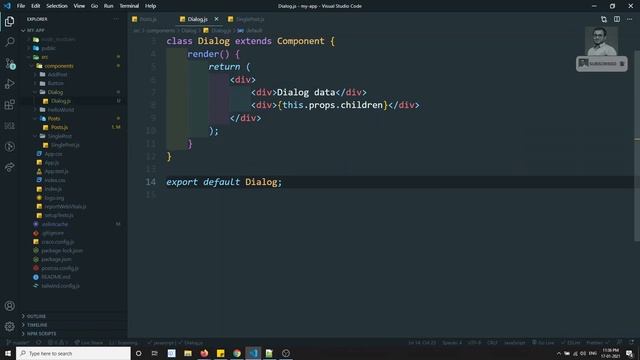
Task: Open the Terminal menu
Action: pyautogui.click(x=129, y=6)
